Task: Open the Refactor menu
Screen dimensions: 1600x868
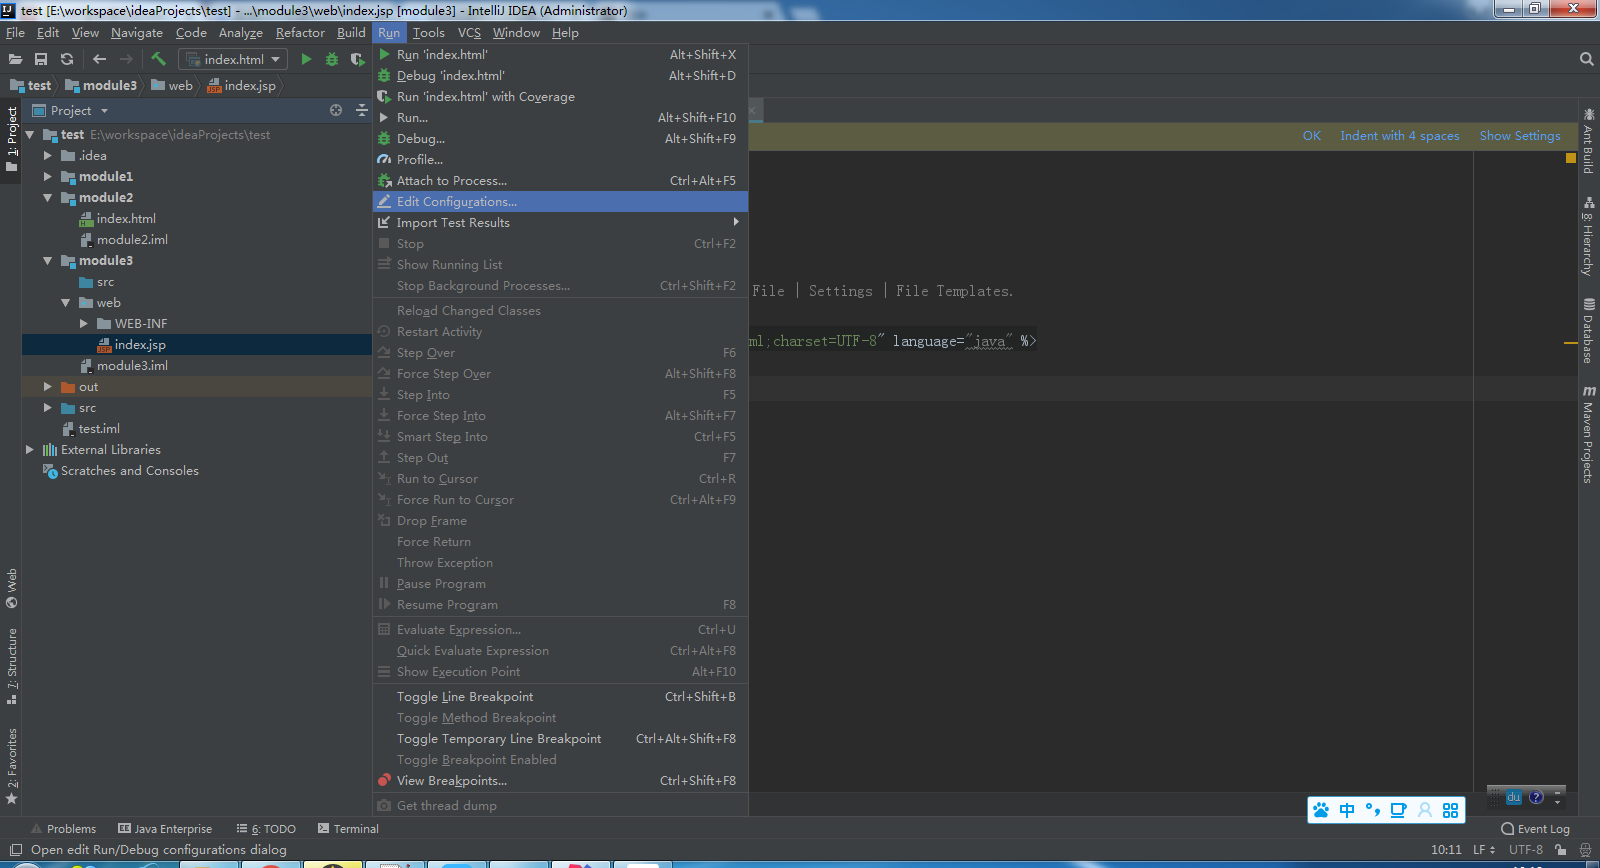Action: pos(300,33)
